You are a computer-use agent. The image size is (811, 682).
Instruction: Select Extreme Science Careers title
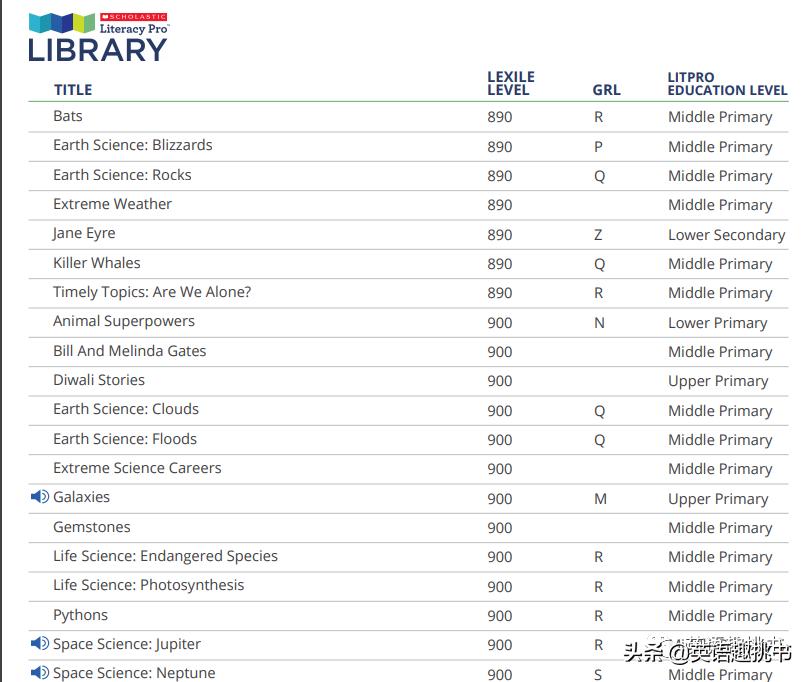[137, 468]
